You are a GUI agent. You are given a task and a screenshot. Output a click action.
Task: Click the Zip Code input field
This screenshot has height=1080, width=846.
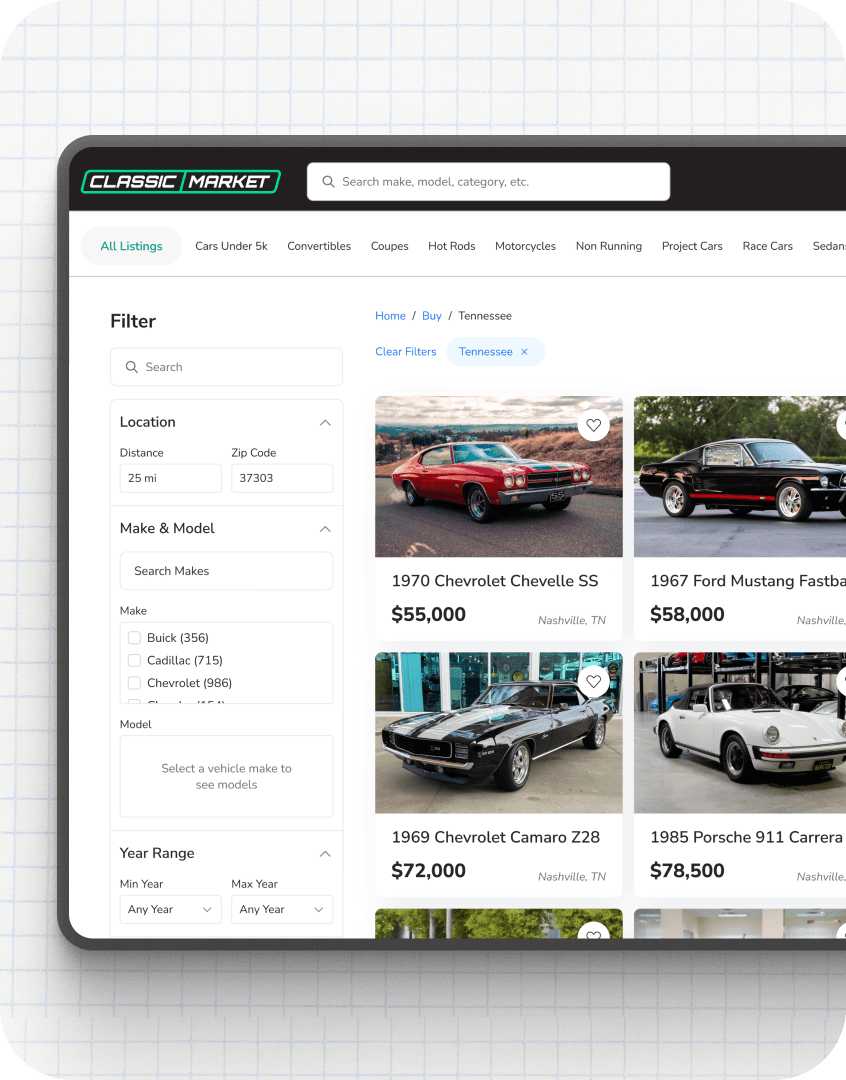(282, 478)
